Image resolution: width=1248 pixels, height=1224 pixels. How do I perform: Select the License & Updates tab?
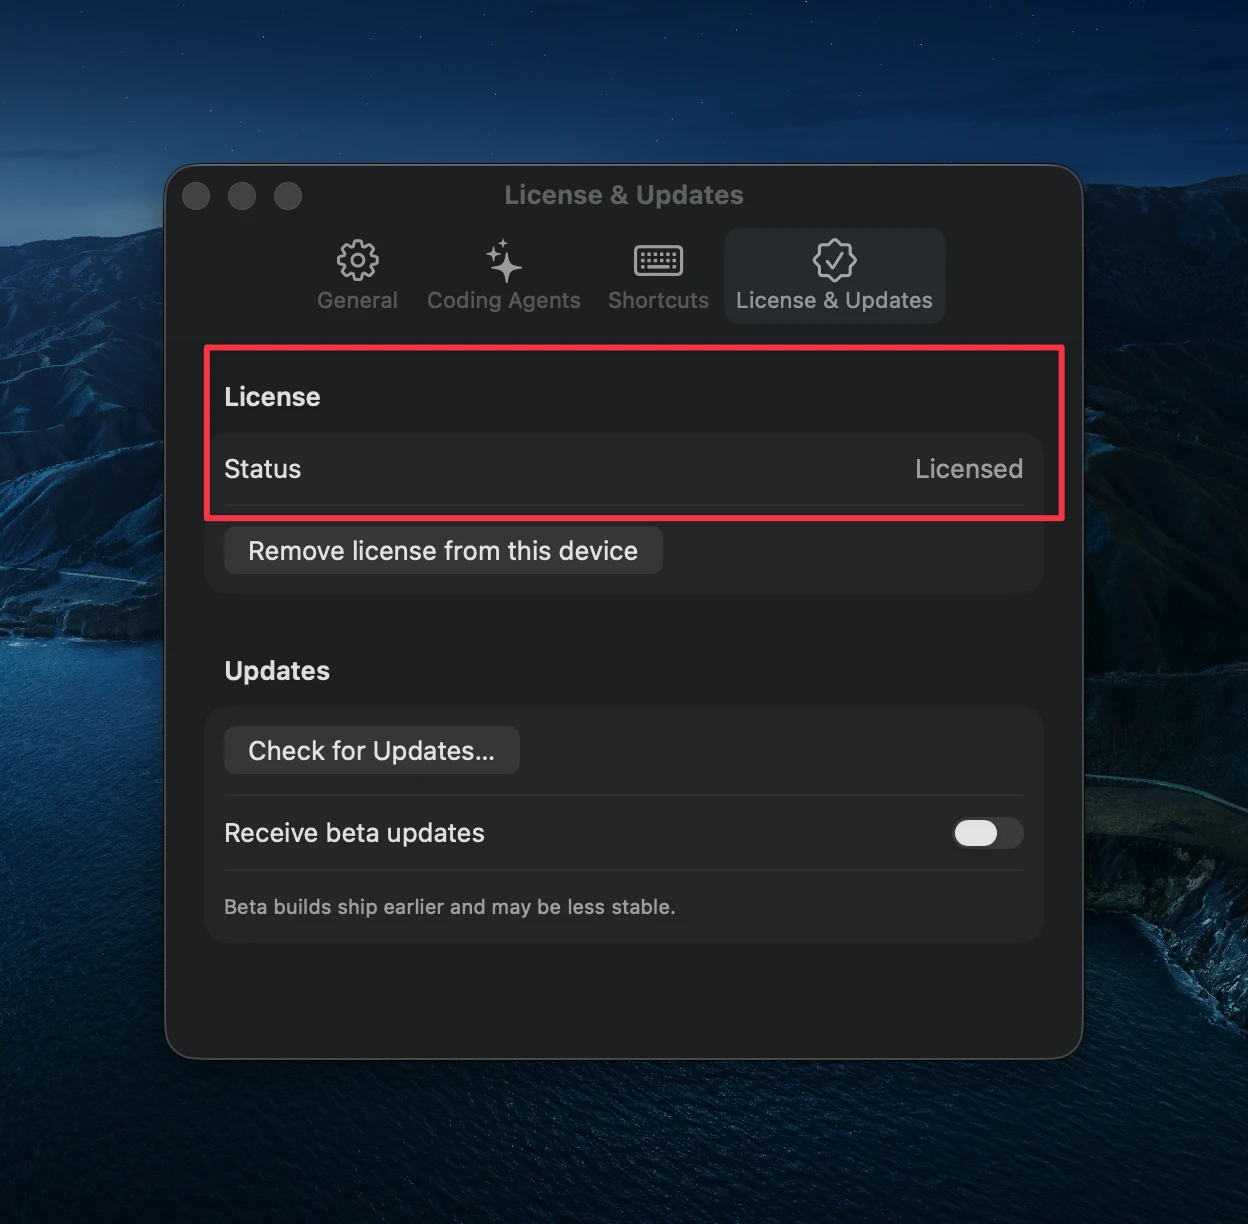[834, 276]
